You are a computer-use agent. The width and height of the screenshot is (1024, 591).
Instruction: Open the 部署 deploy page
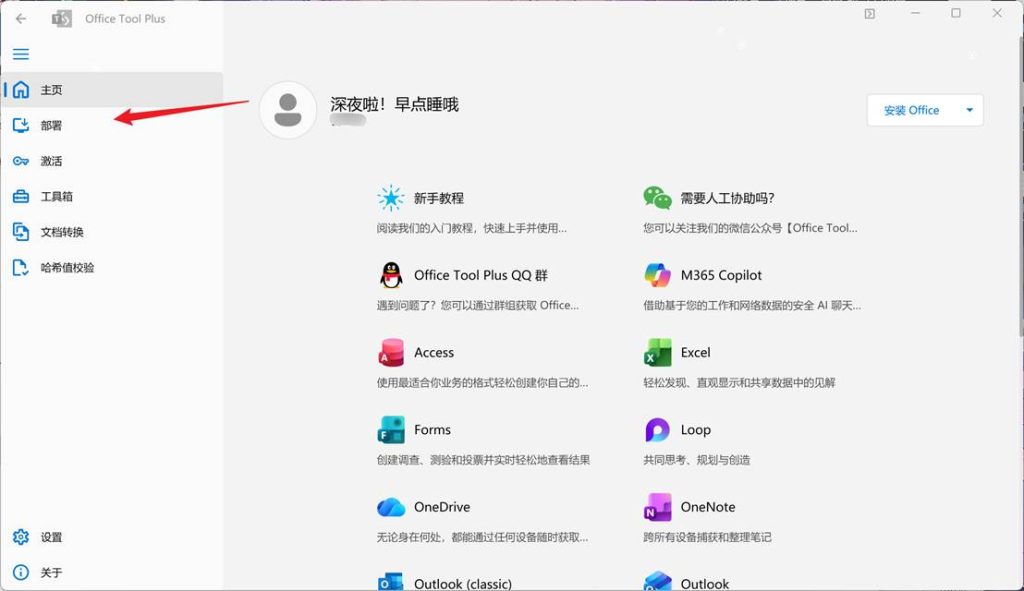(x=51, y=125)
